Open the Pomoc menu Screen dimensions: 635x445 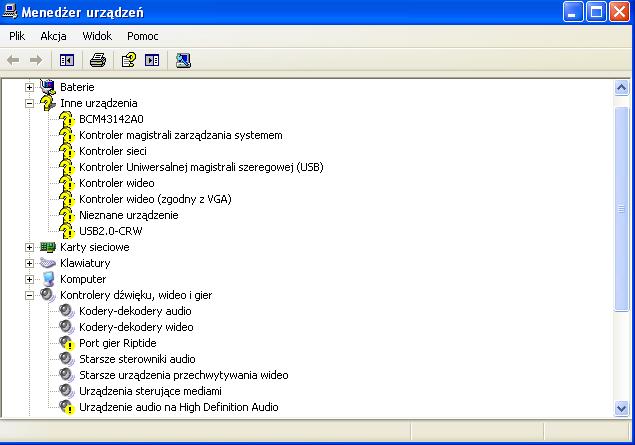143,36
